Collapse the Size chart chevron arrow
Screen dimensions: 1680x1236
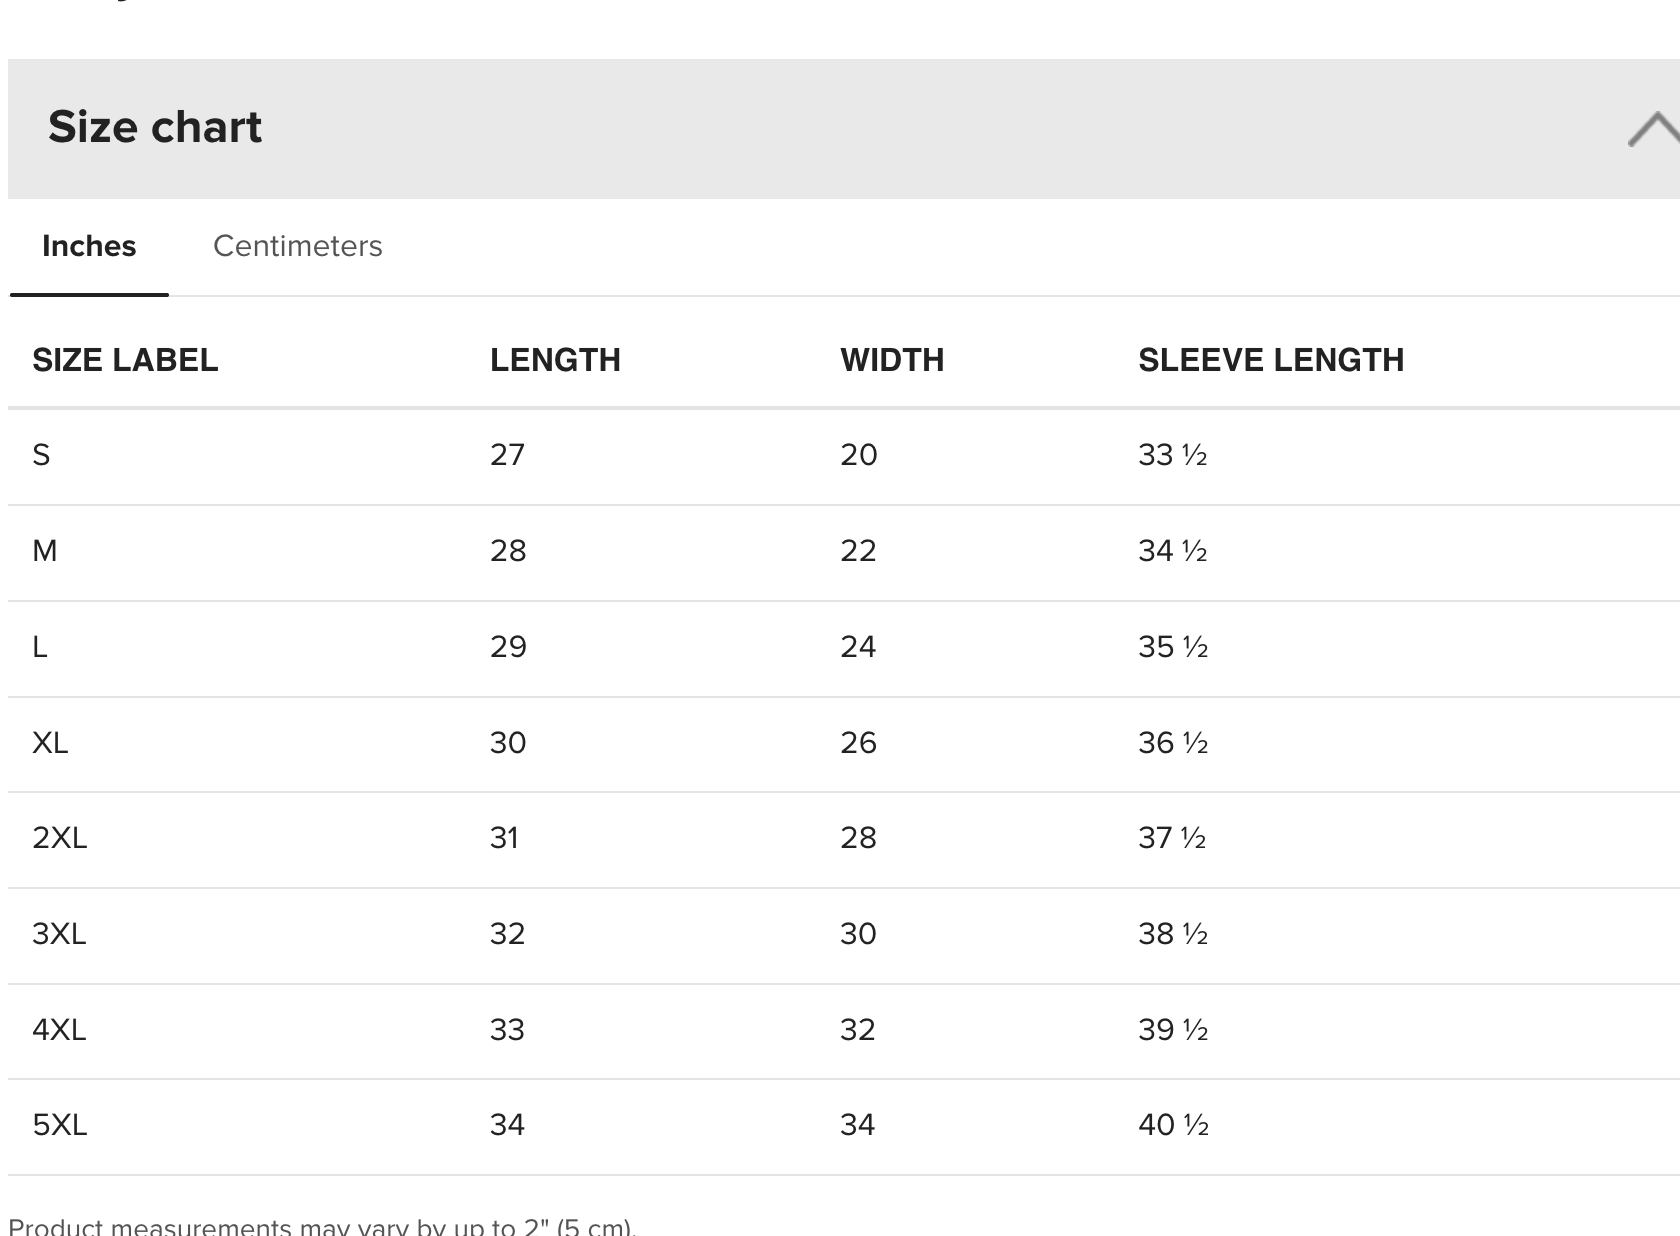(x=1654, y=129)
